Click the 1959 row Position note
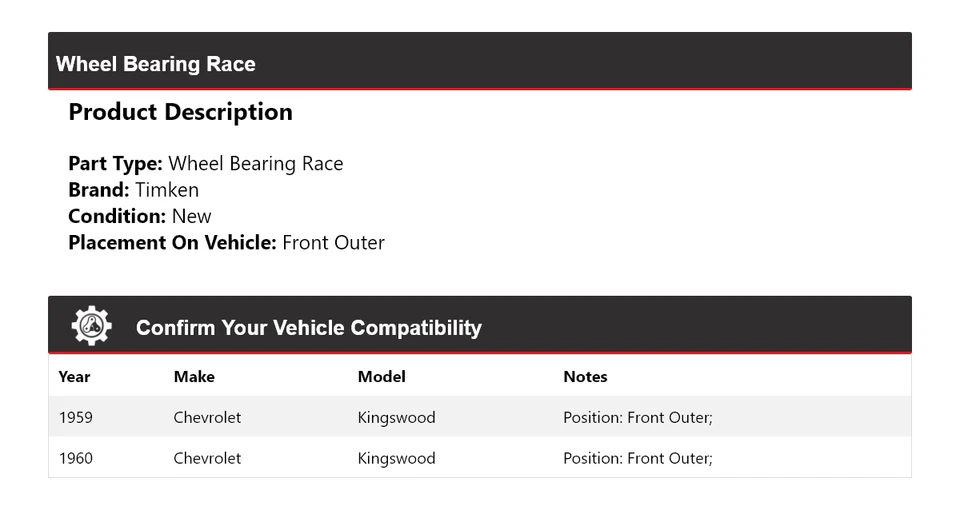This screenshot has width=960, height=510. (x=637, y=417)
